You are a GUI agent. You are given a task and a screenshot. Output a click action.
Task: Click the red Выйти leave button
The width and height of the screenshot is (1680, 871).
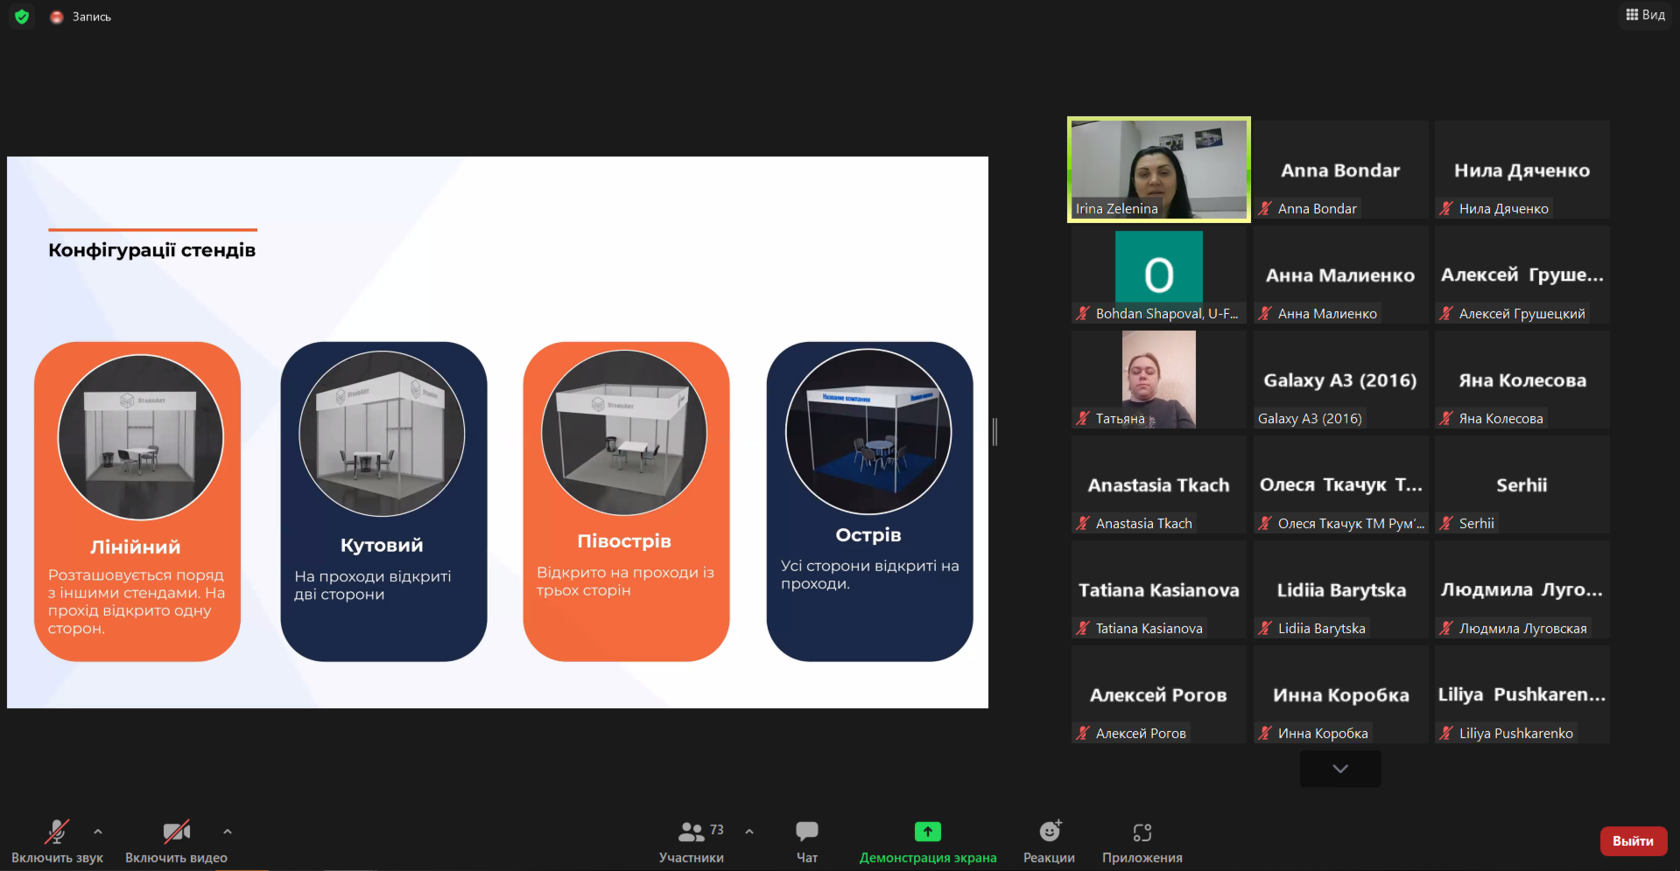coord(1633,841)
